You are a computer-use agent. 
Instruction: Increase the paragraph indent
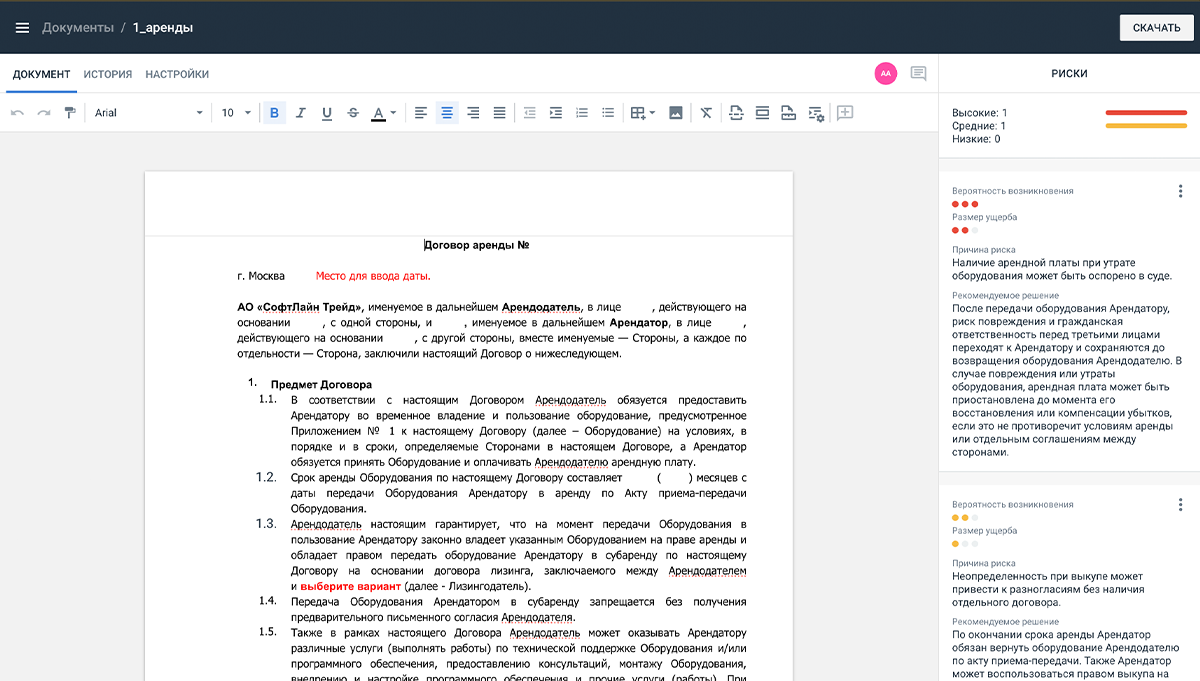(556, 113)
